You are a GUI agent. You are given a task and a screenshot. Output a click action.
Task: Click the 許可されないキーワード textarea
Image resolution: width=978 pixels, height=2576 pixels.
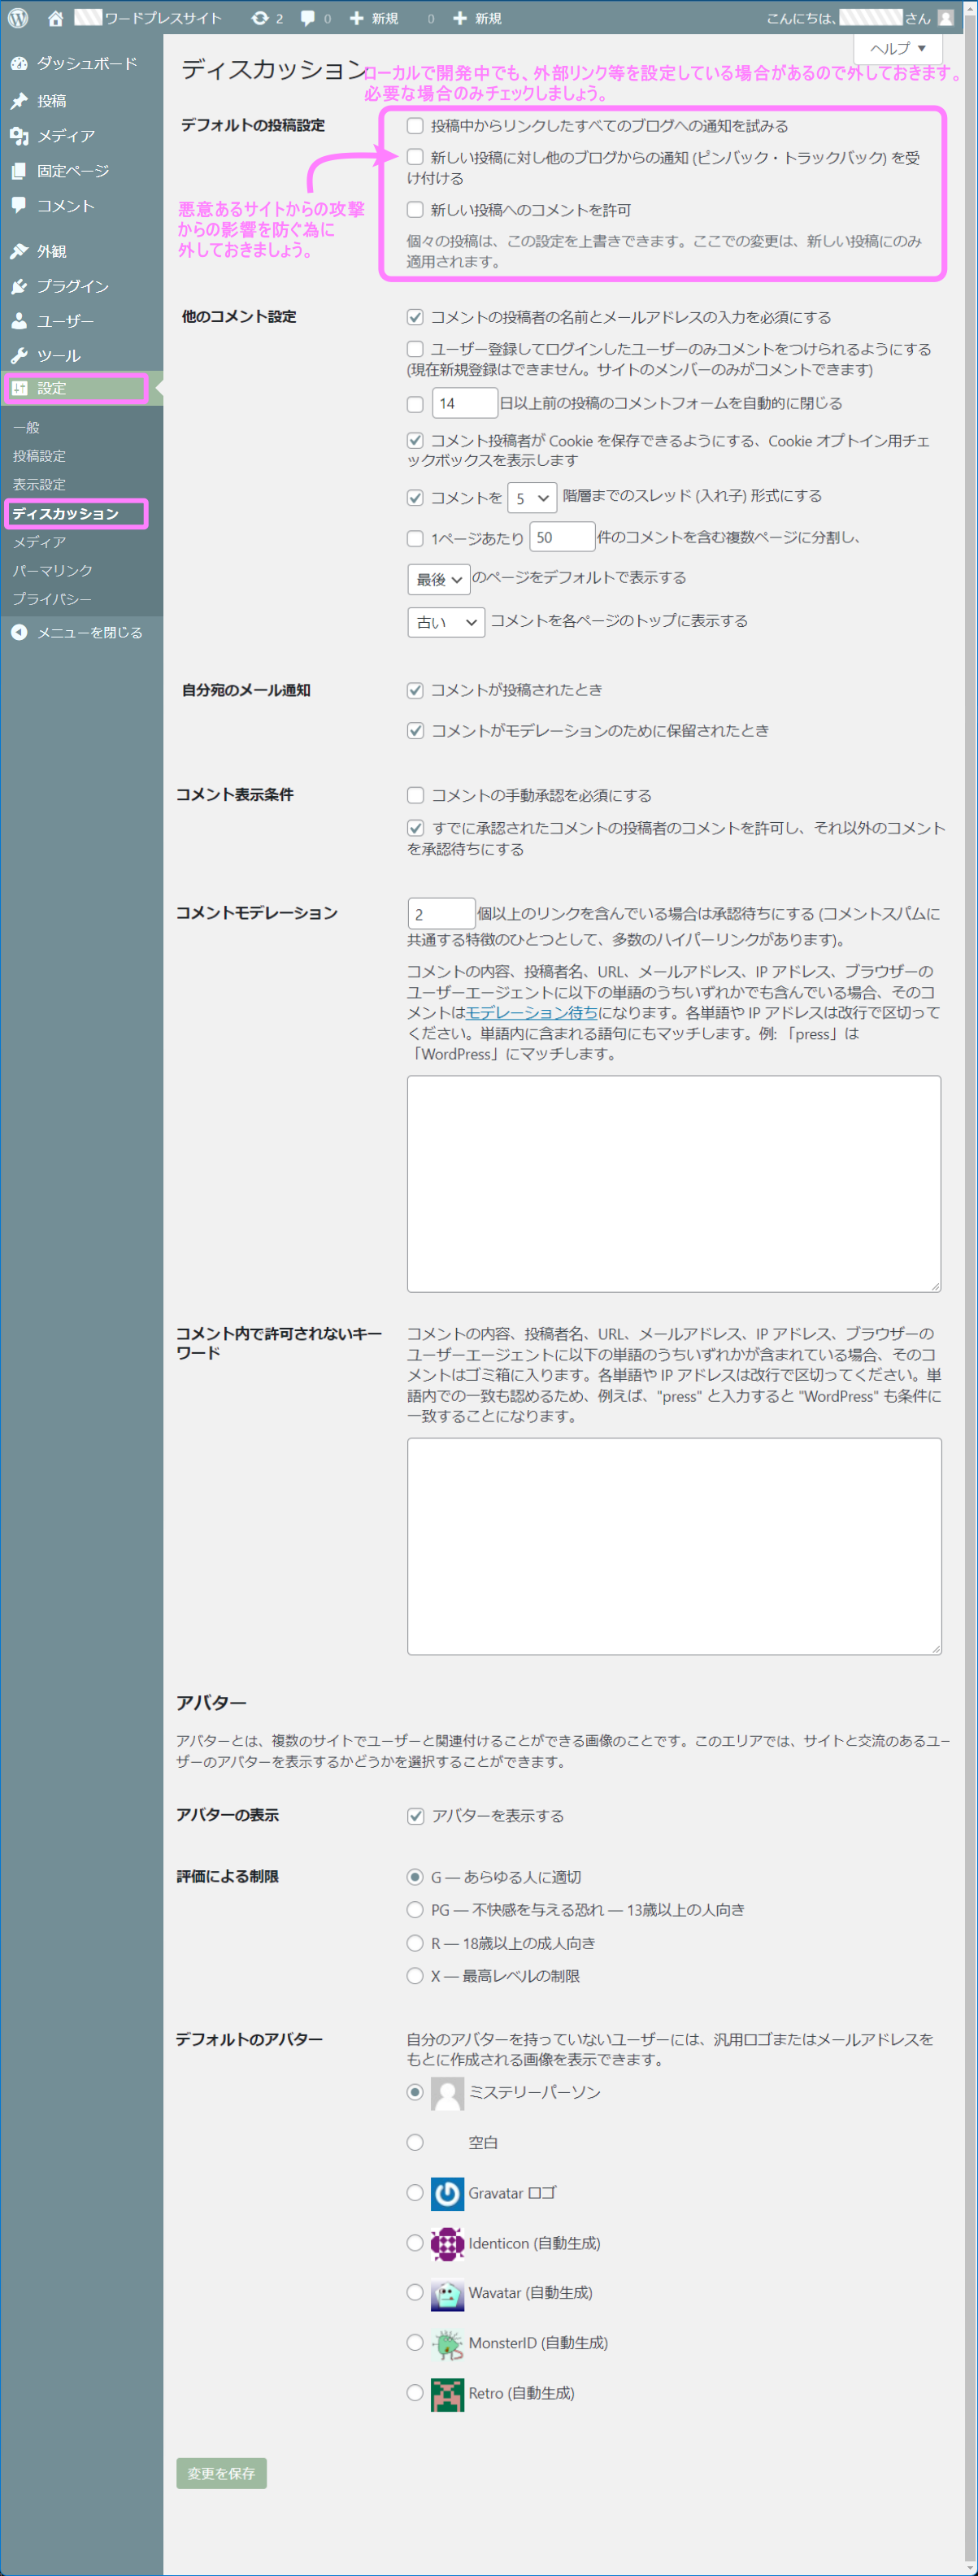674,1546
